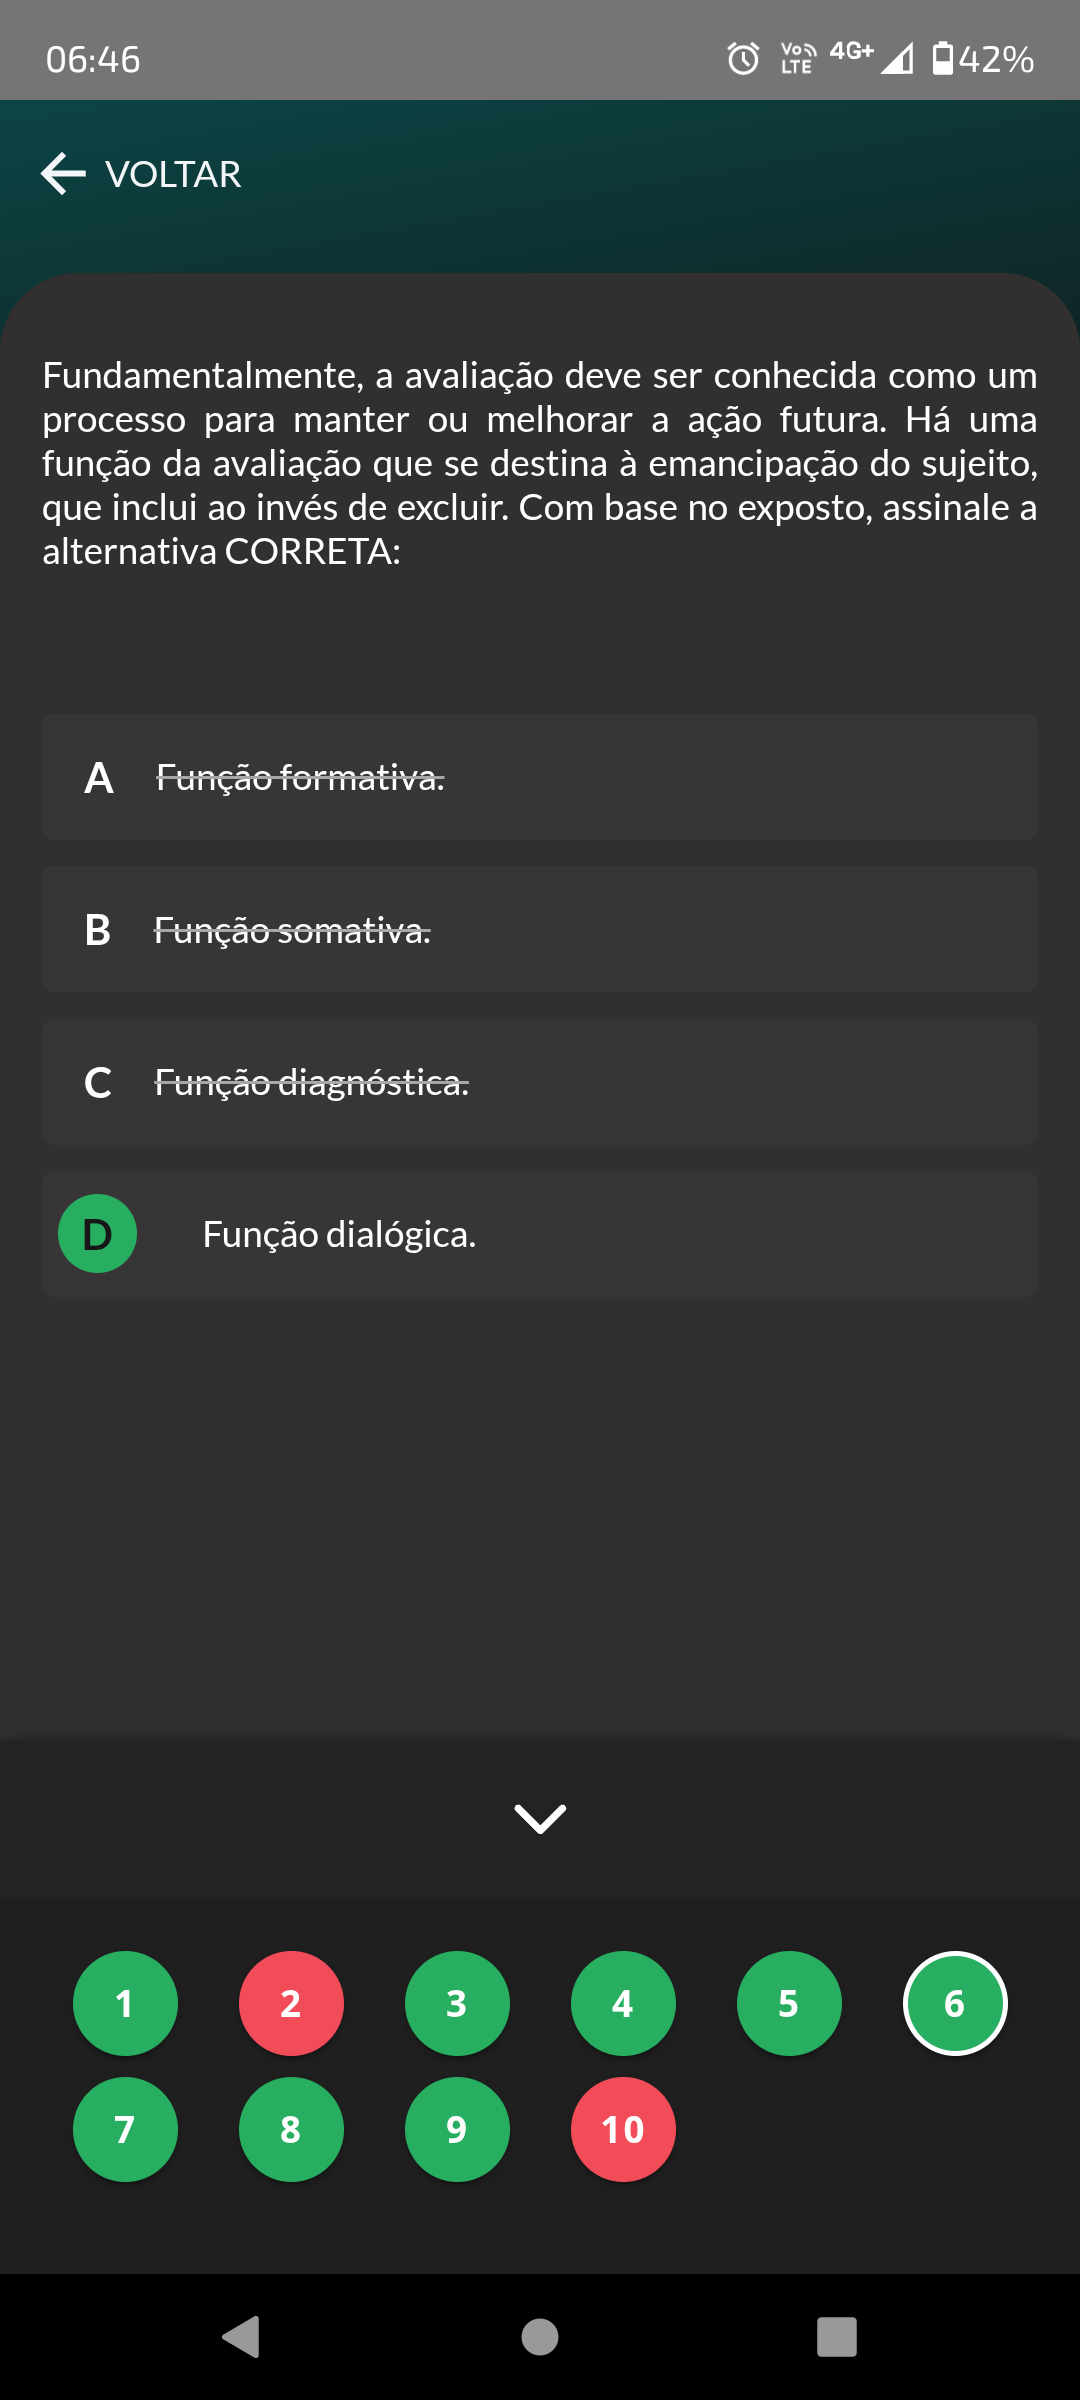Open question 8

tap(291, 2129)
